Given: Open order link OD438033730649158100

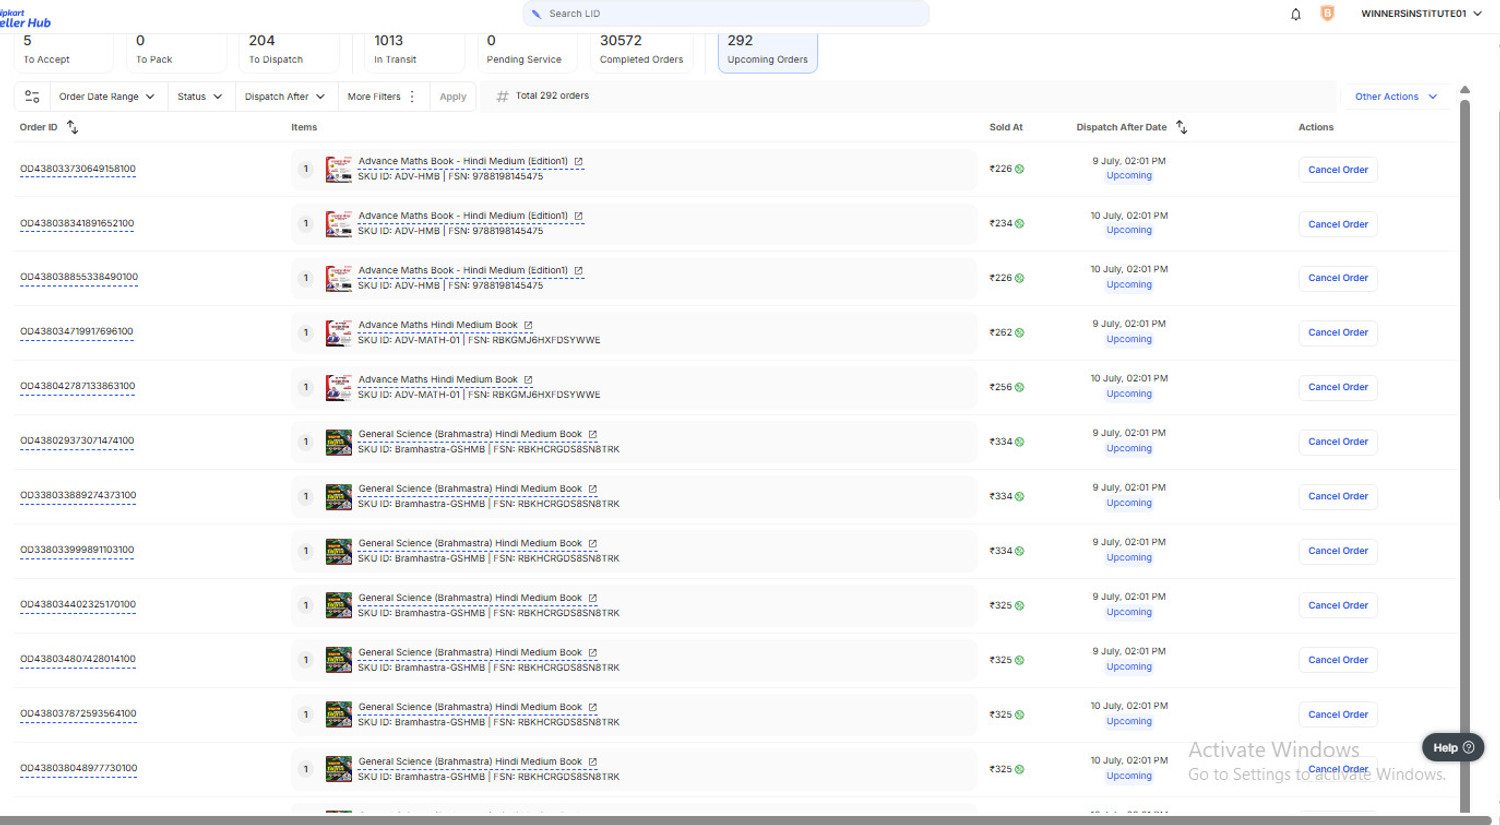Looking at the screenshot, I should 78,169.
